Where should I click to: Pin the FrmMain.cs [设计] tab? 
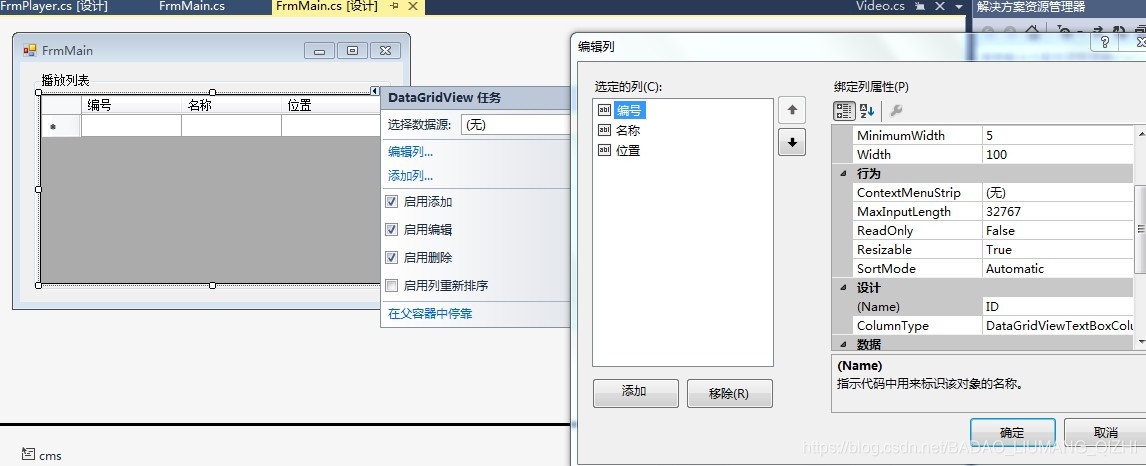pyautogui.click(x=395, y=6)
